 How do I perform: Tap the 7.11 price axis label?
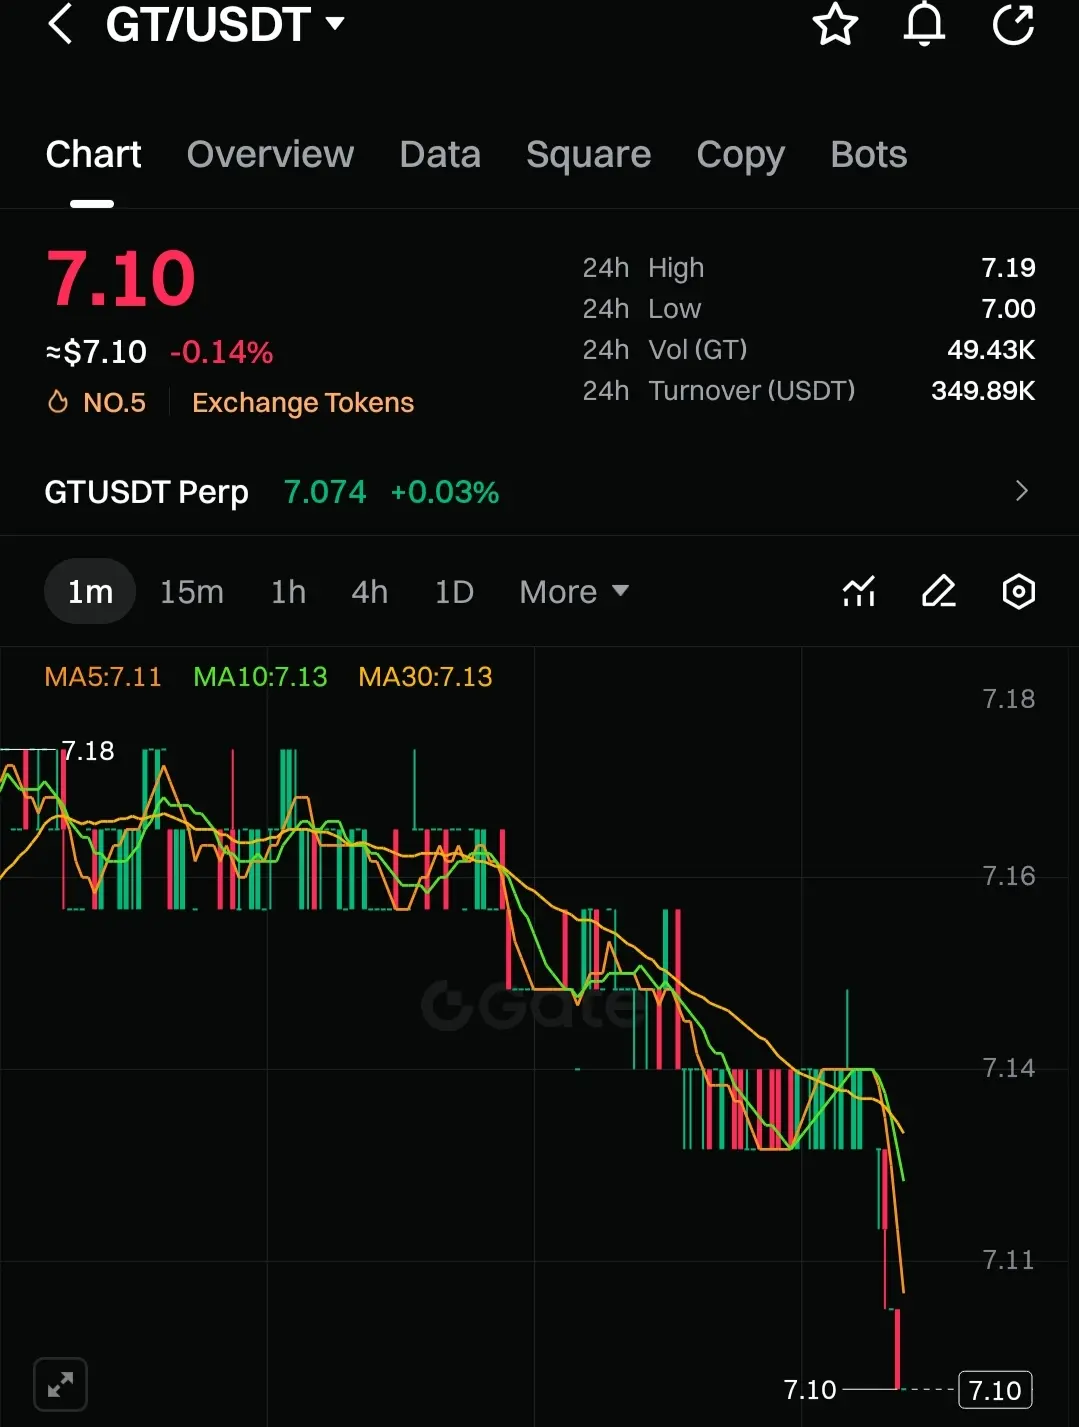1008,1260
